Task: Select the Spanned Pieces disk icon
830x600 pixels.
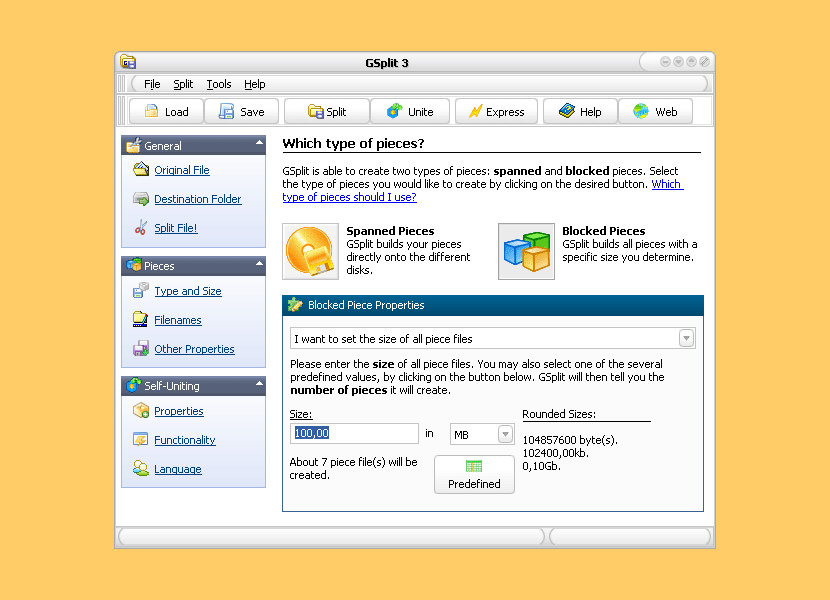Action: pos(310,251)
